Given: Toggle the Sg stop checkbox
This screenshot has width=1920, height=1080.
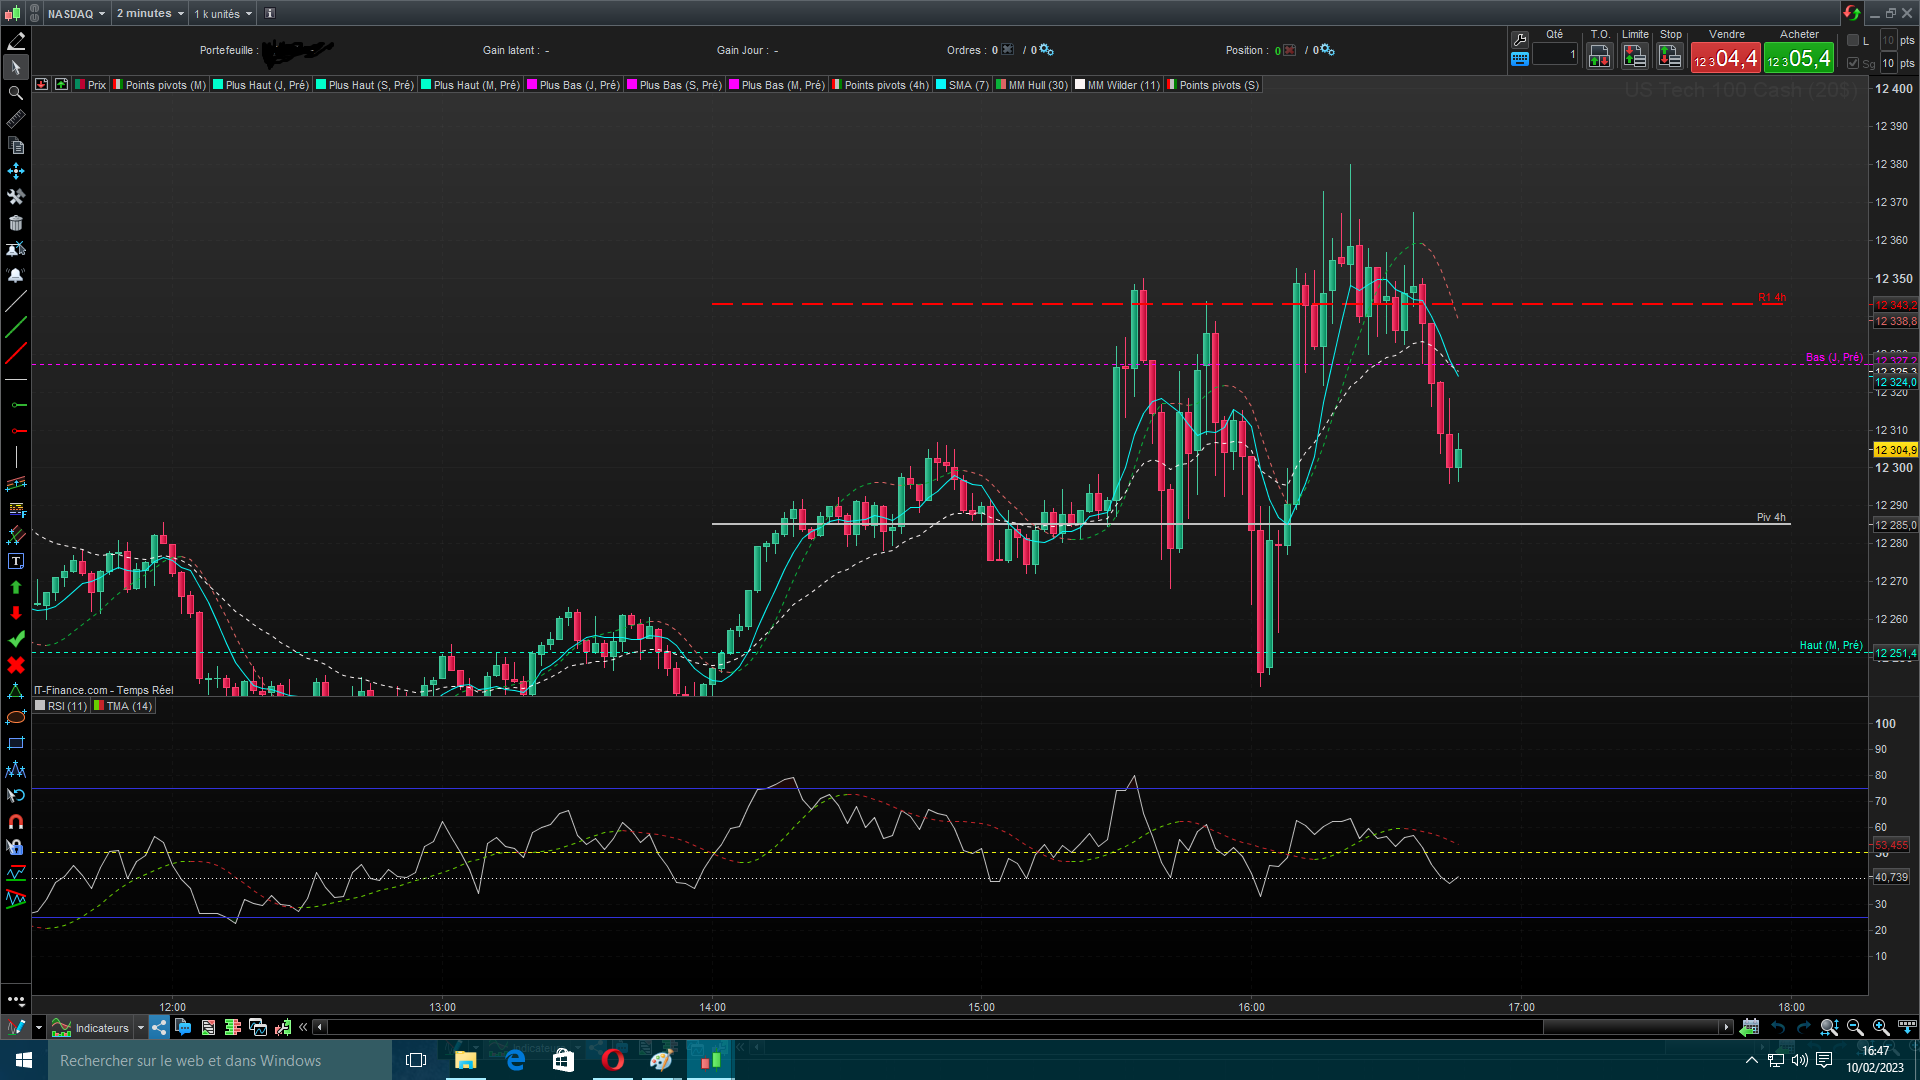Looking at the screenshot, I should click(x=1853, y=63).
